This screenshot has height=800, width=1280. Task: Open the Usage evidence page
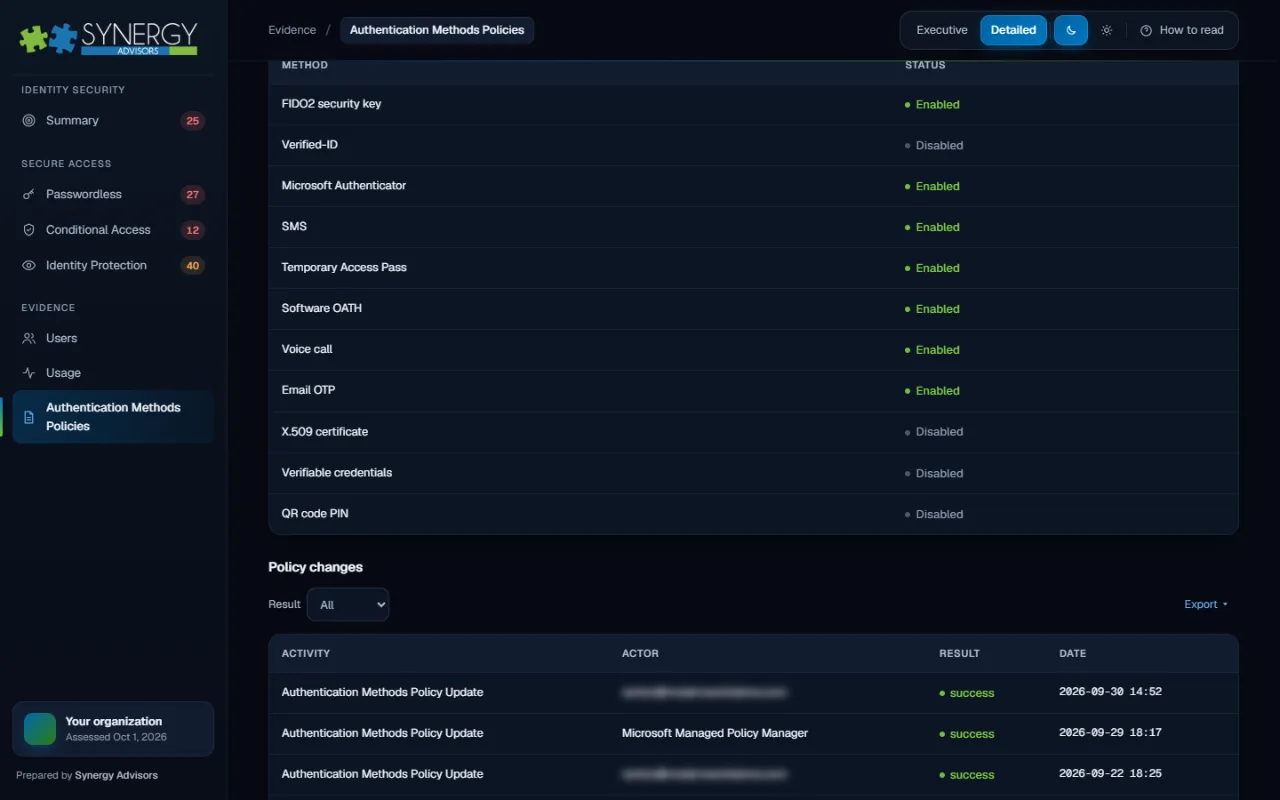(113, 373)
